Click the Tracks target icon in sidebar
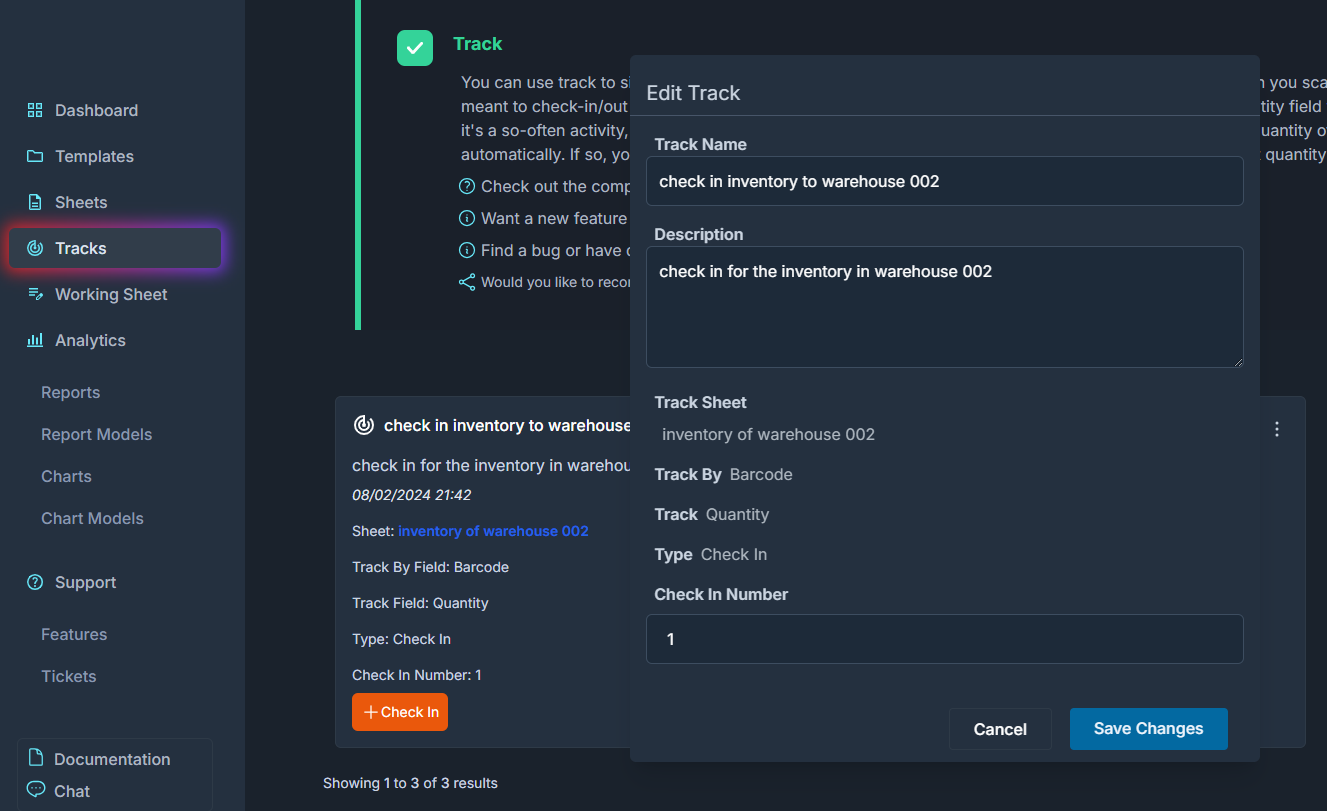The image size is (1327, 811). coord(35,248)
